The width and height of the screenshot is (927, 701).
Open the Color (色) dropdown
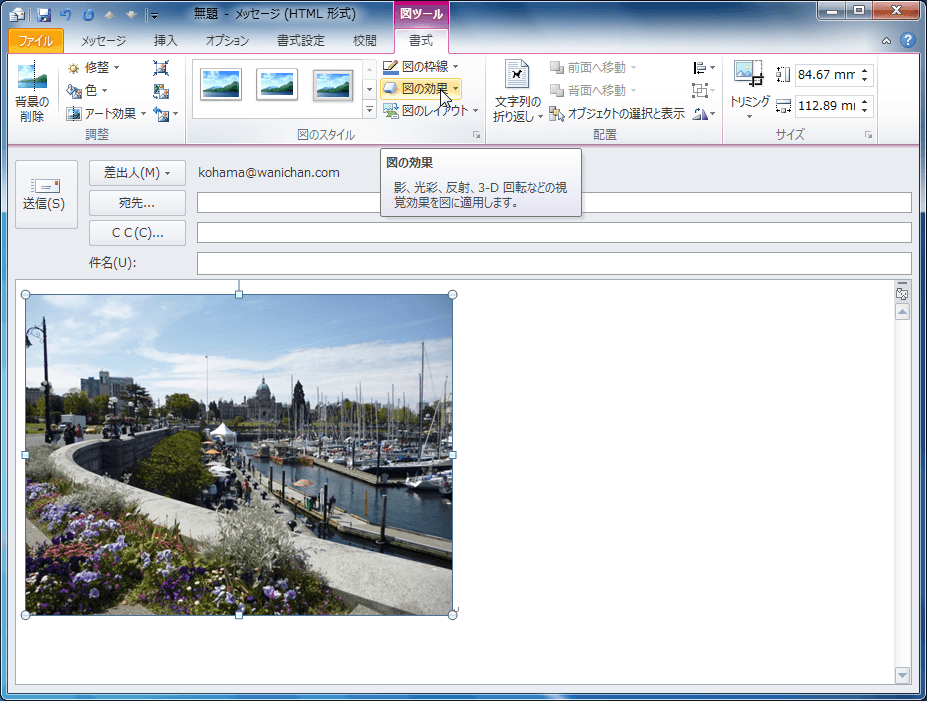(87, 90)
